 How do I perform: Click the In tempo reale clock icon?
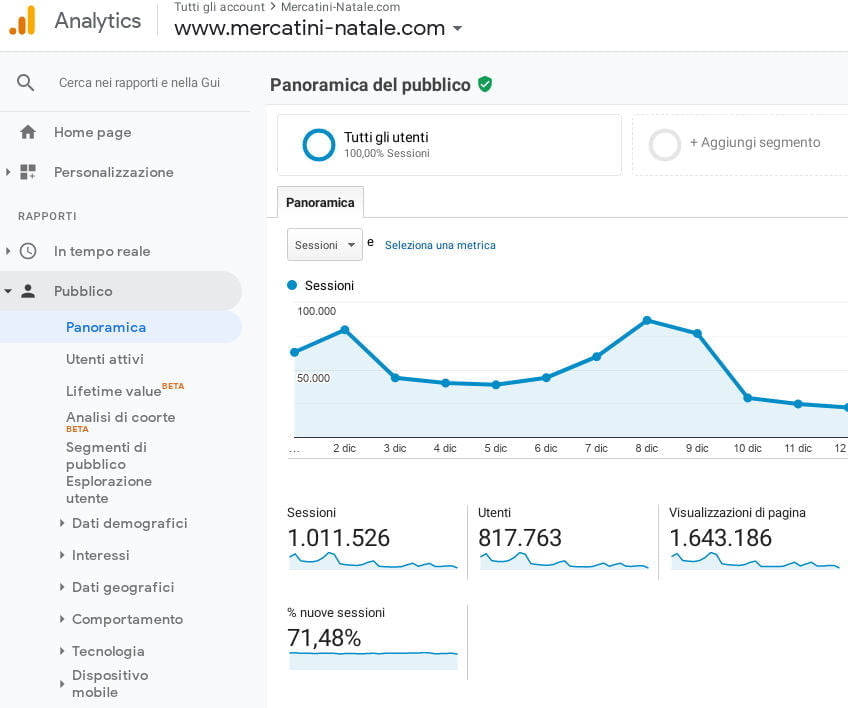tap(28, 251)
